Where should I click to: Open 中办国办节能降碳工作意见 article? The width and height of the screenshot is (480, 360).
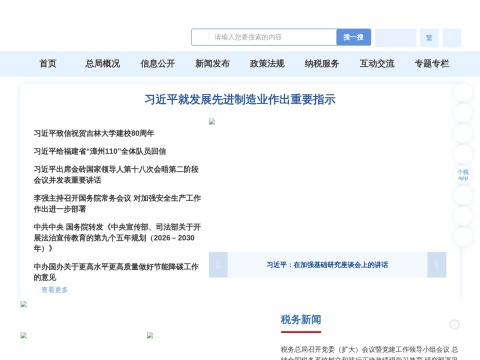(116, 272)
